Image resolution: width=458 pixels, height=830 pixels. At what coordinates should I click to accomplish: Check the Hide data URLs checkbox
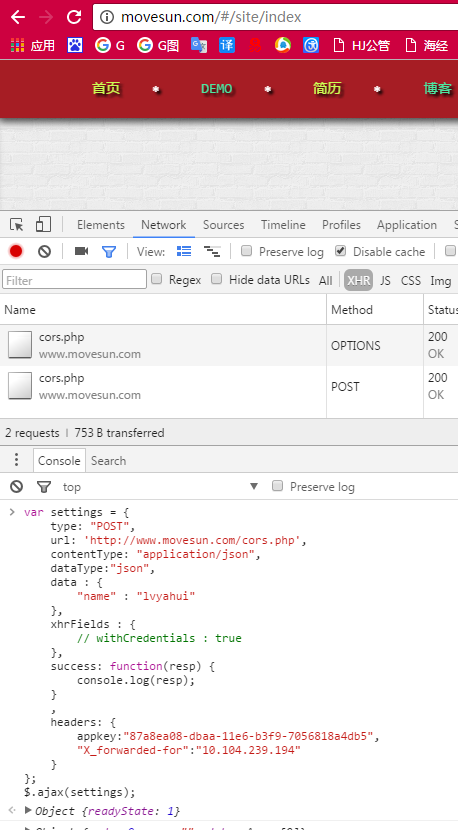click(x=216, y=278)
